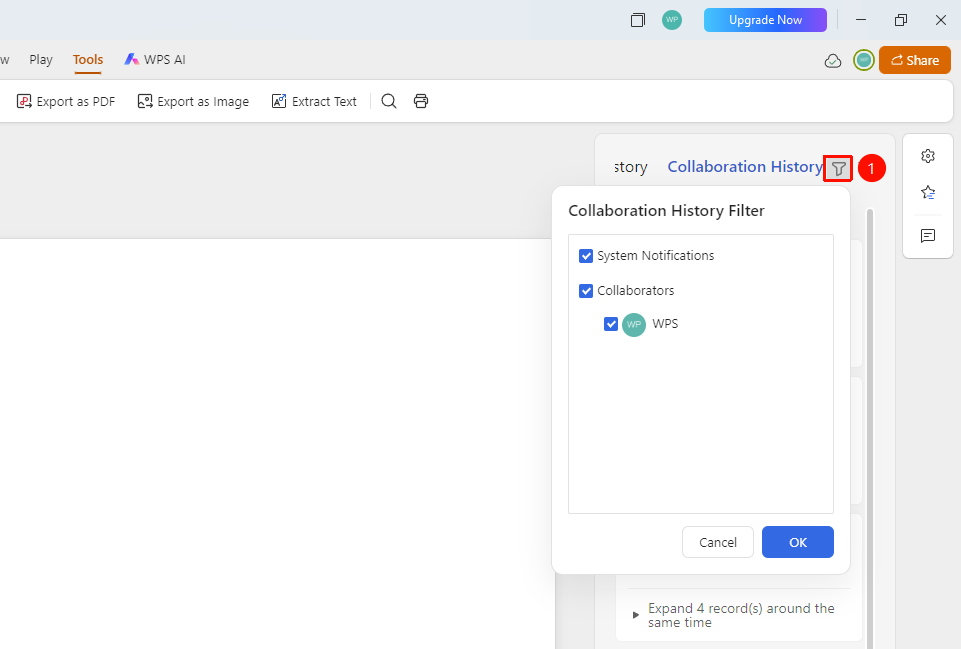Open the comments panel icon
961x649 pixels.
pyautogui.click(x=928, y=236)
